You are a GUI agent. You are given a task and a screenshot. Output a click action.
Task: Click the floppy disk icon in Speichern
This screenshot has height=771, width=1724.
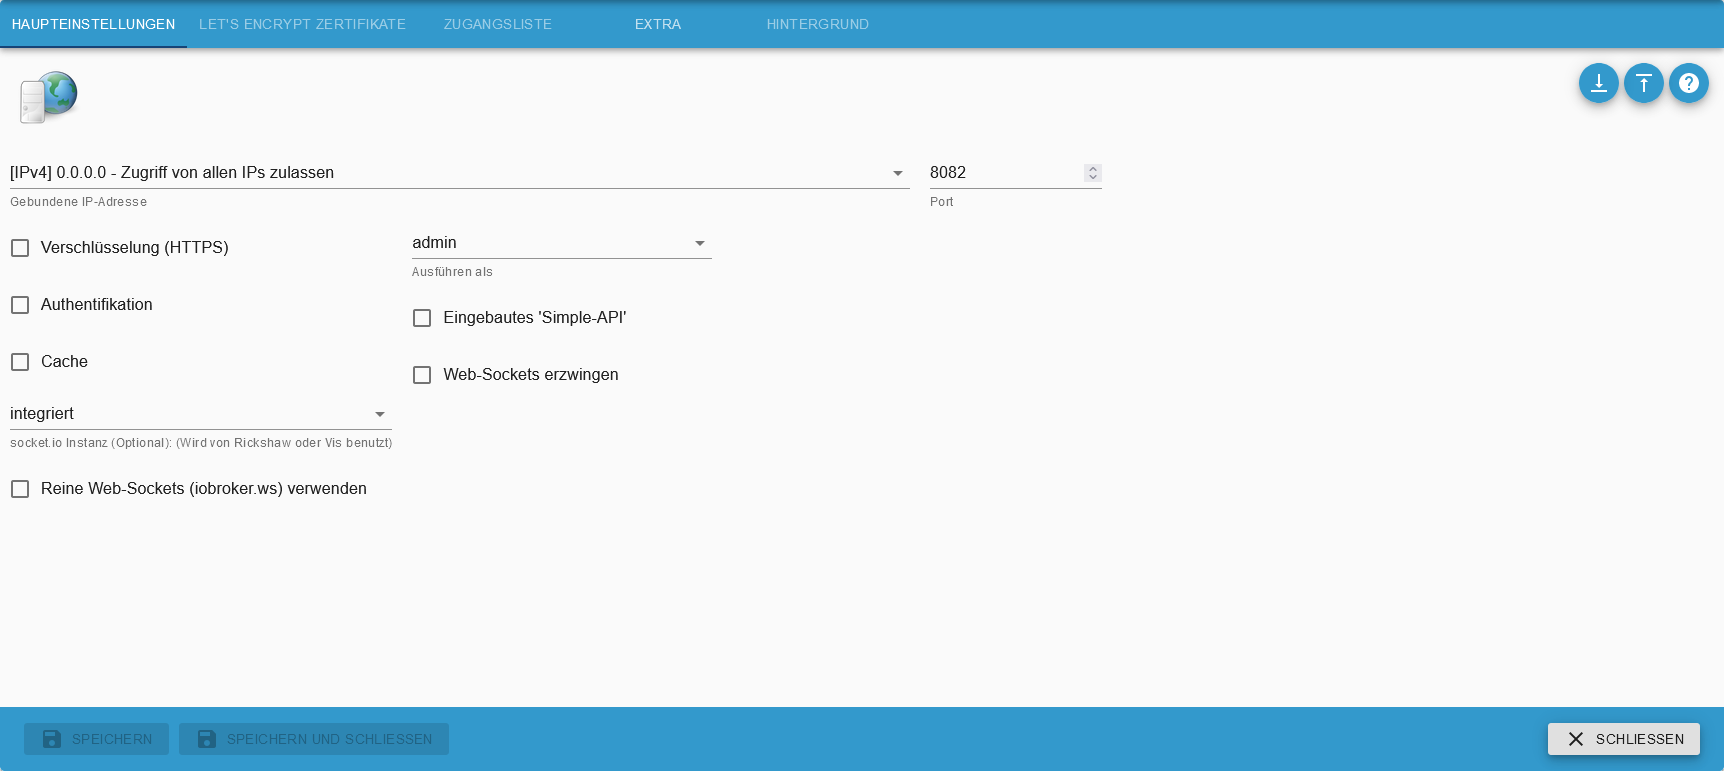pos(52,739)
